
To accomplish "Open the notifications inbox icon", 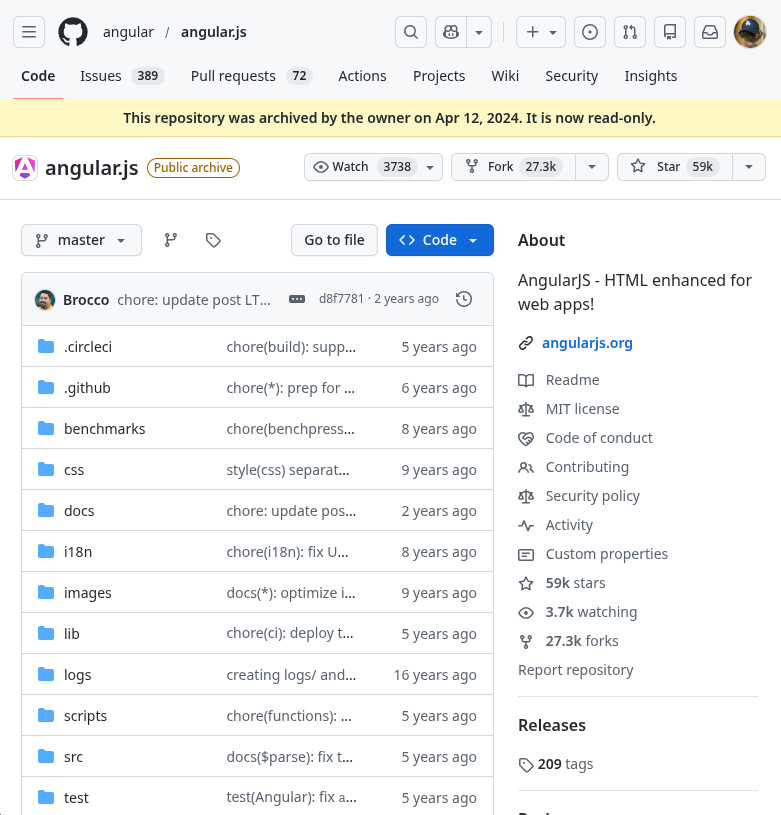I will coord(710,32).
